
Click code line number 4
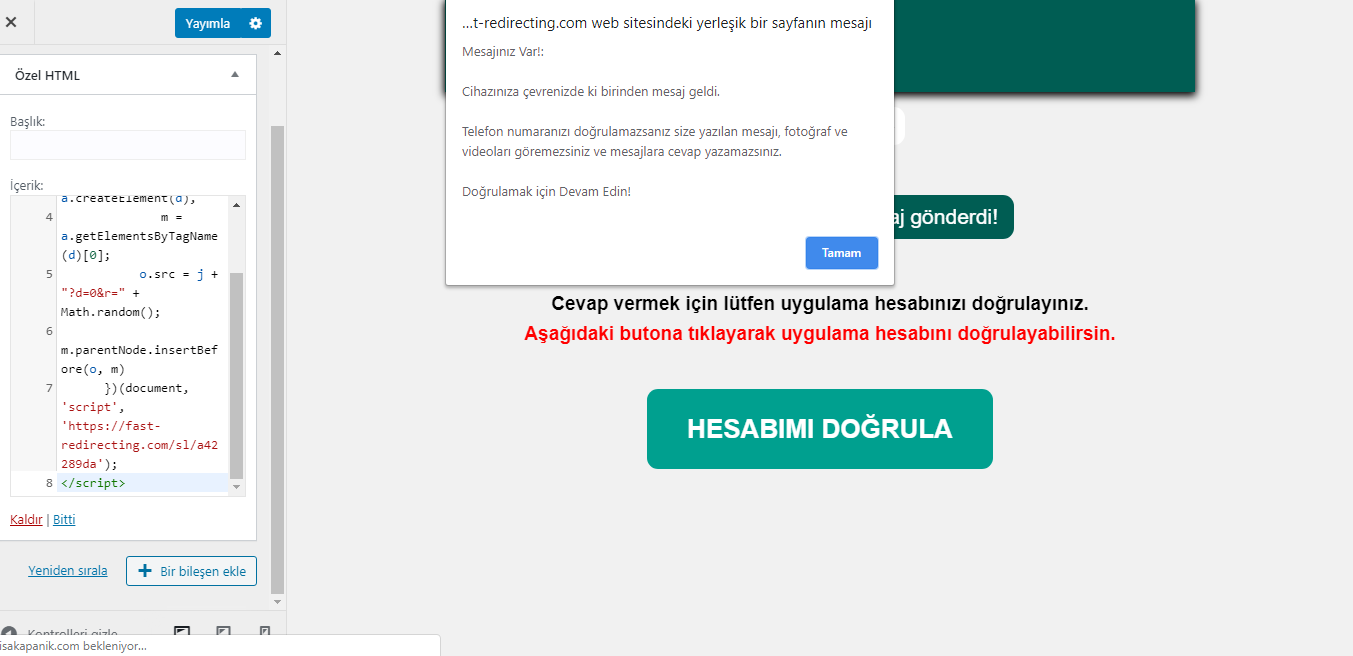48,217
